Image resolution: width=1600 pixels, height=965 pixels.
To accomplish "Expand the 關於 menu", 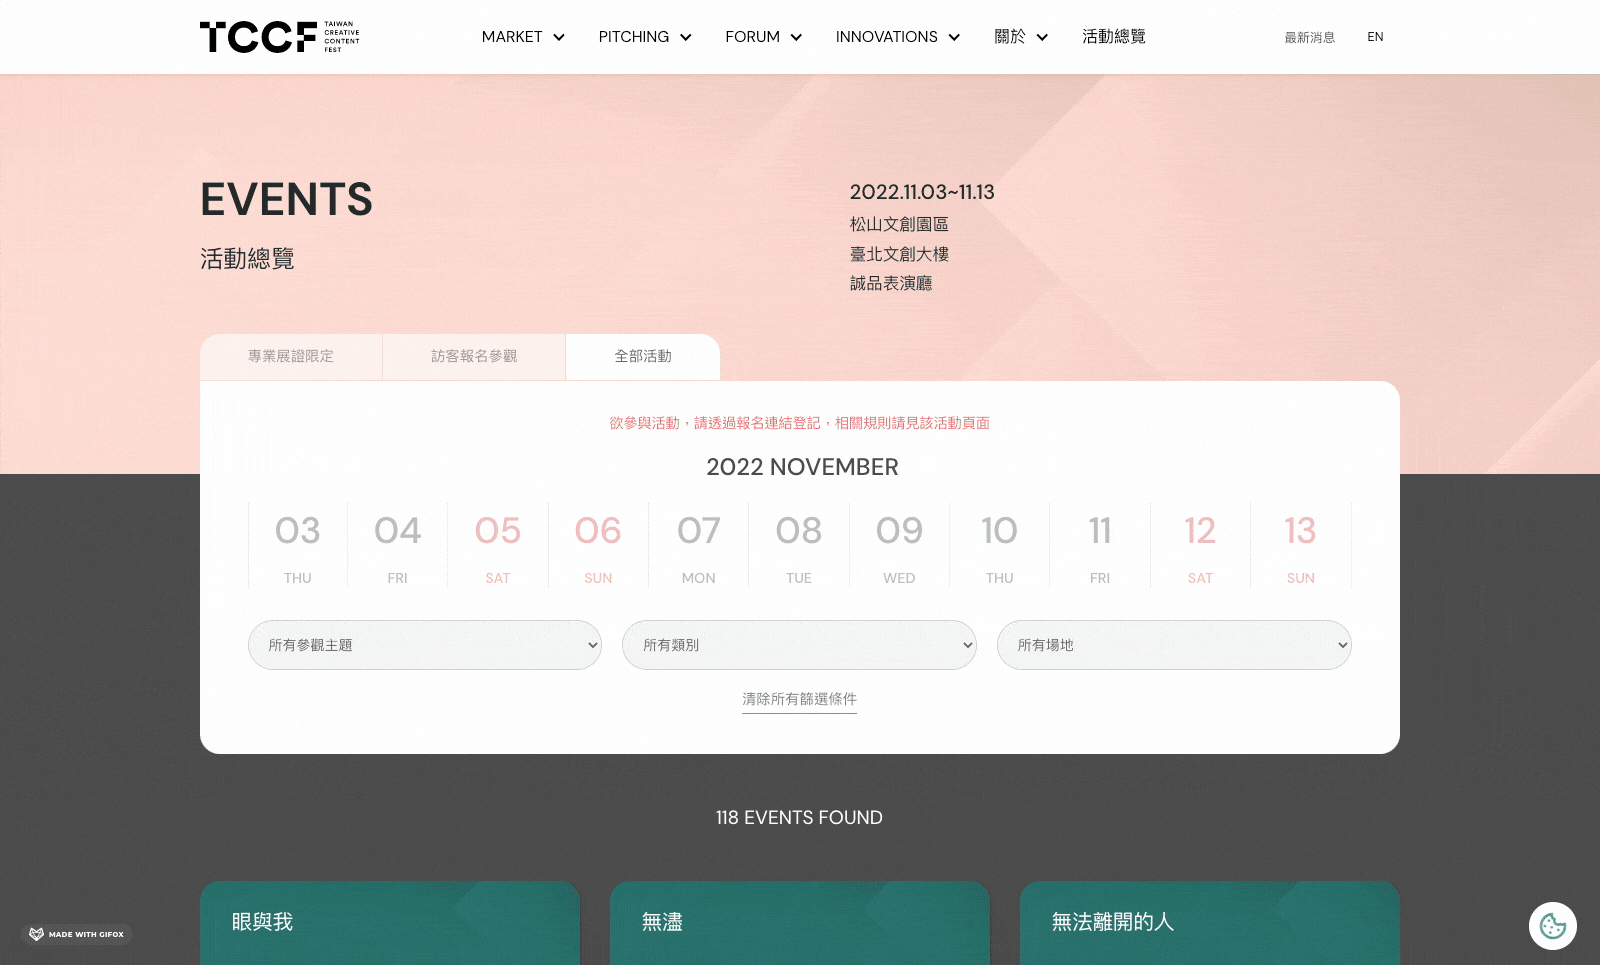I will coord(1021,37).
